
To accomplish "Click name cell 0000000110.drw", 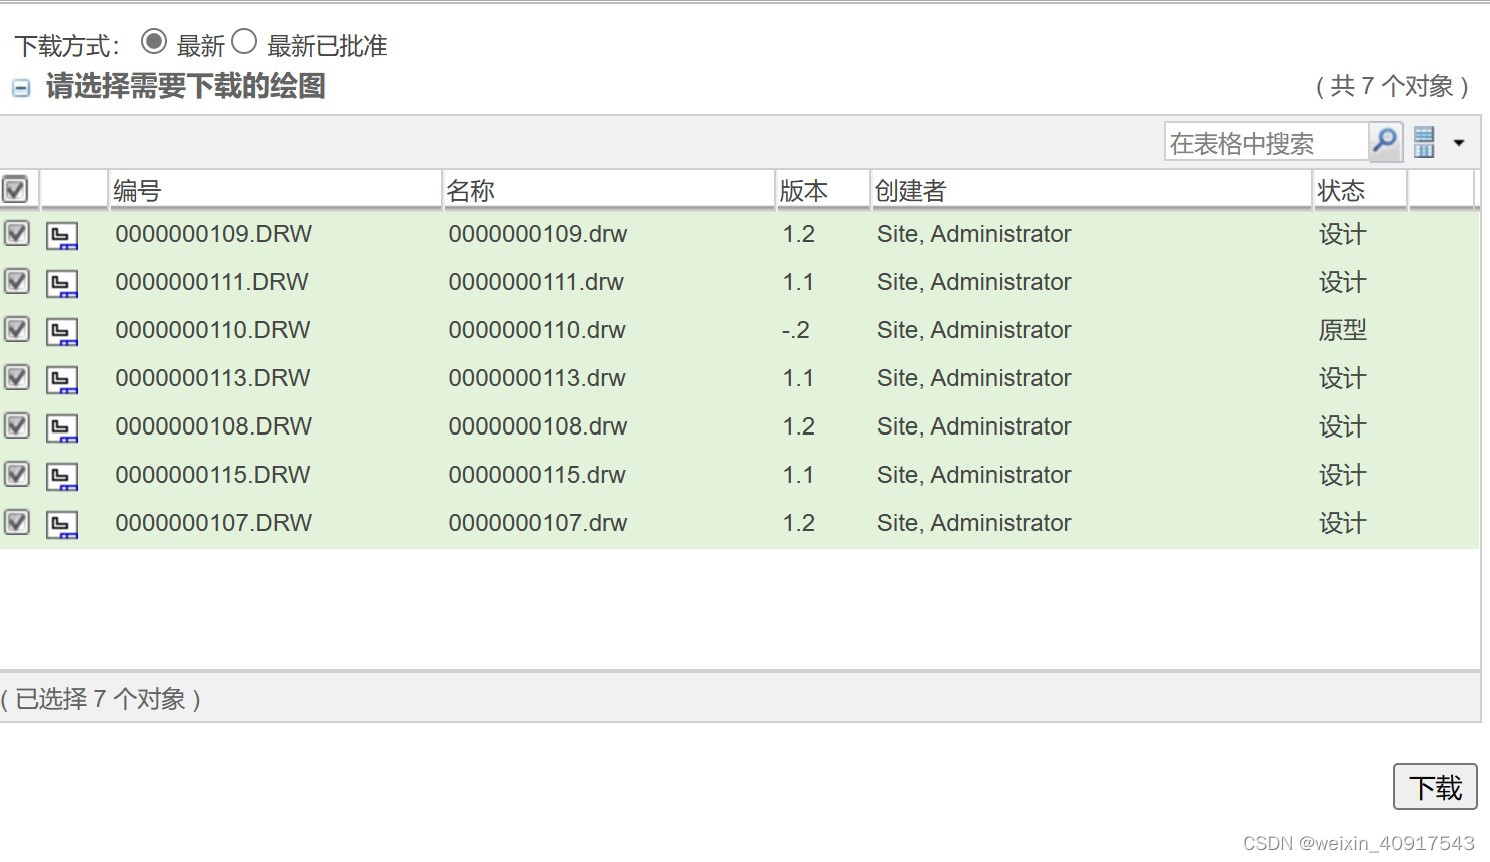I will point(537,330).
